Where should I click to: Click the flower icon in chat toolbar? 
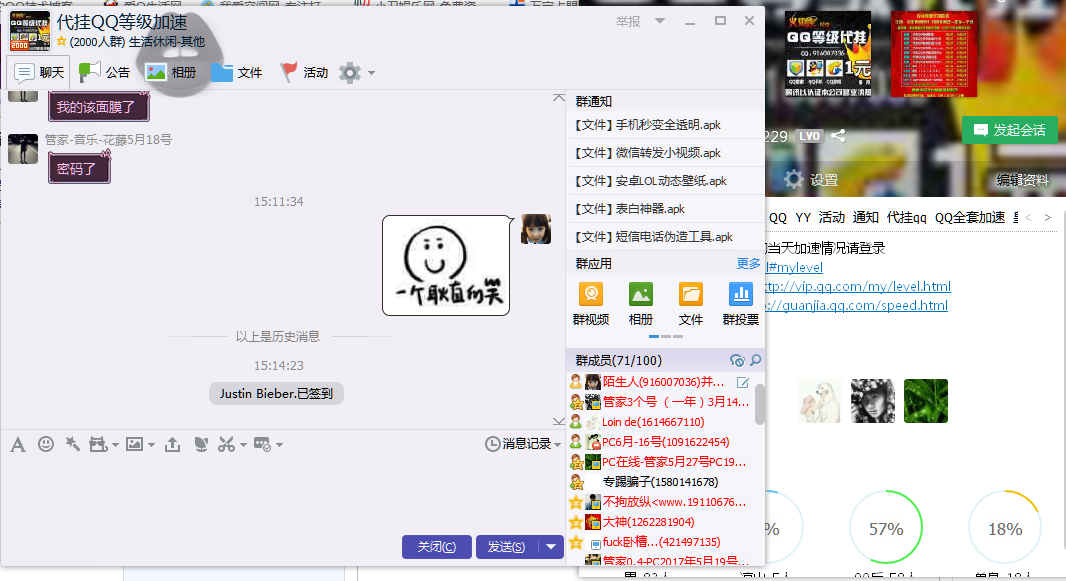click(x=201, y=444)
